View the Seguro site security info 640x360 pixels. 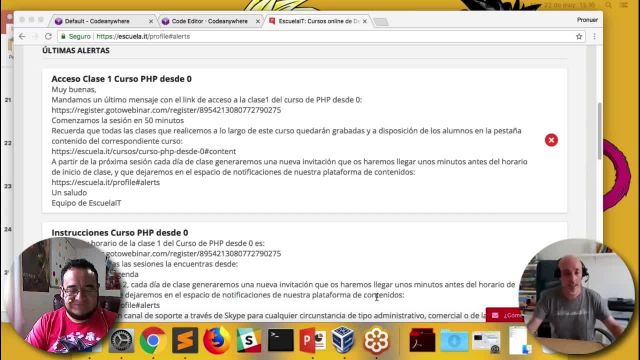(x=76, y=36)
